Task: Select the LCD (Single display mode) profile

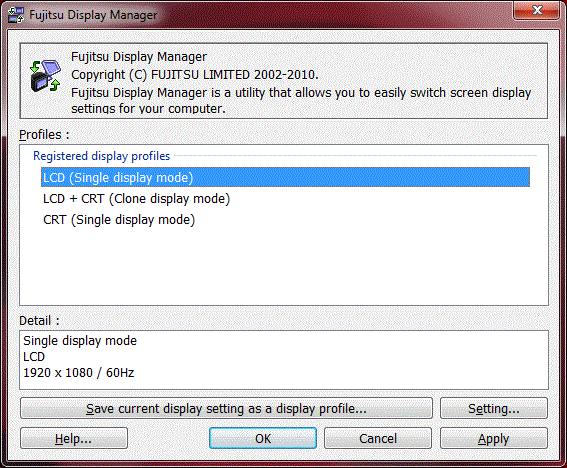Action: pyautogui.click(x=285, y=177)
